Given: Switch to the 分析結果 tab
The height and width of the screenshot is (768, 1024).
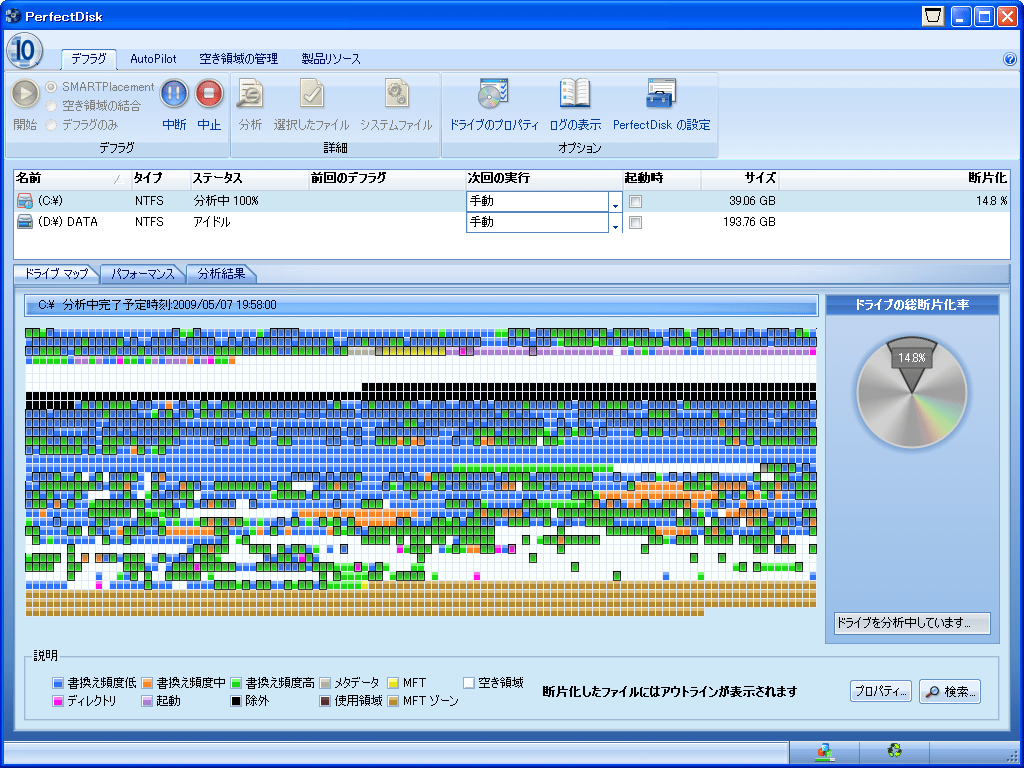Looking at the screenshot, I should pyautogui.click(x=221, y=274).
